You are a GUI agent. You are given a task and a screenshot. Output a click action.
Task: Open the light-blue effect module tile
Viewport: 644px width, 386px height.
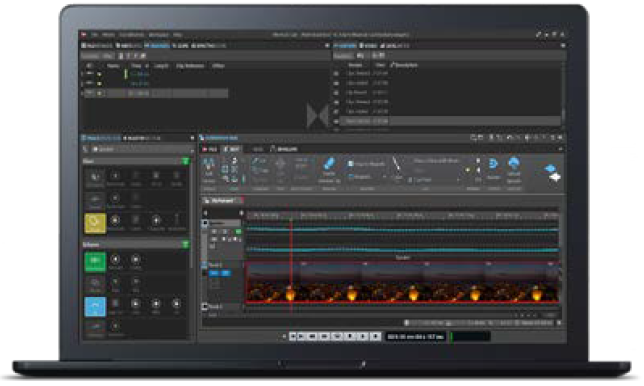click(95, 307)
